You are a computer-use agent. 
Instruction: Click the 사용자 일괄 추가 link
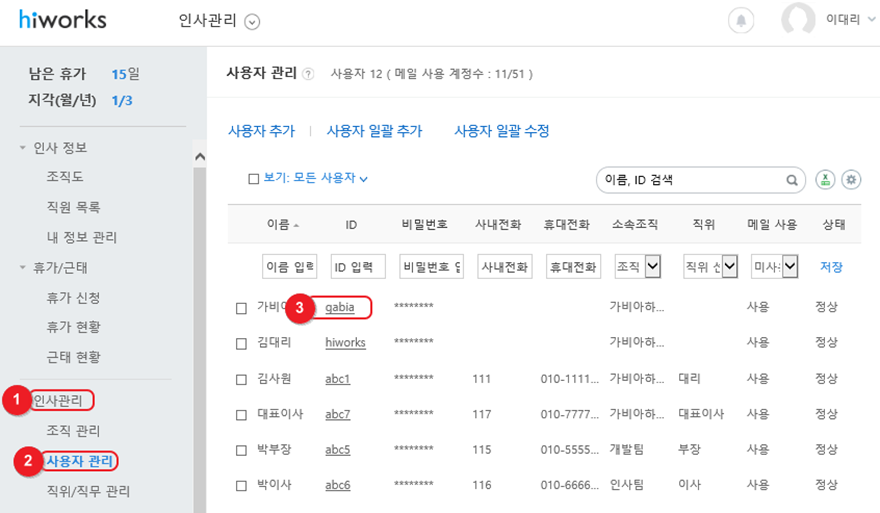coord(374,131)
